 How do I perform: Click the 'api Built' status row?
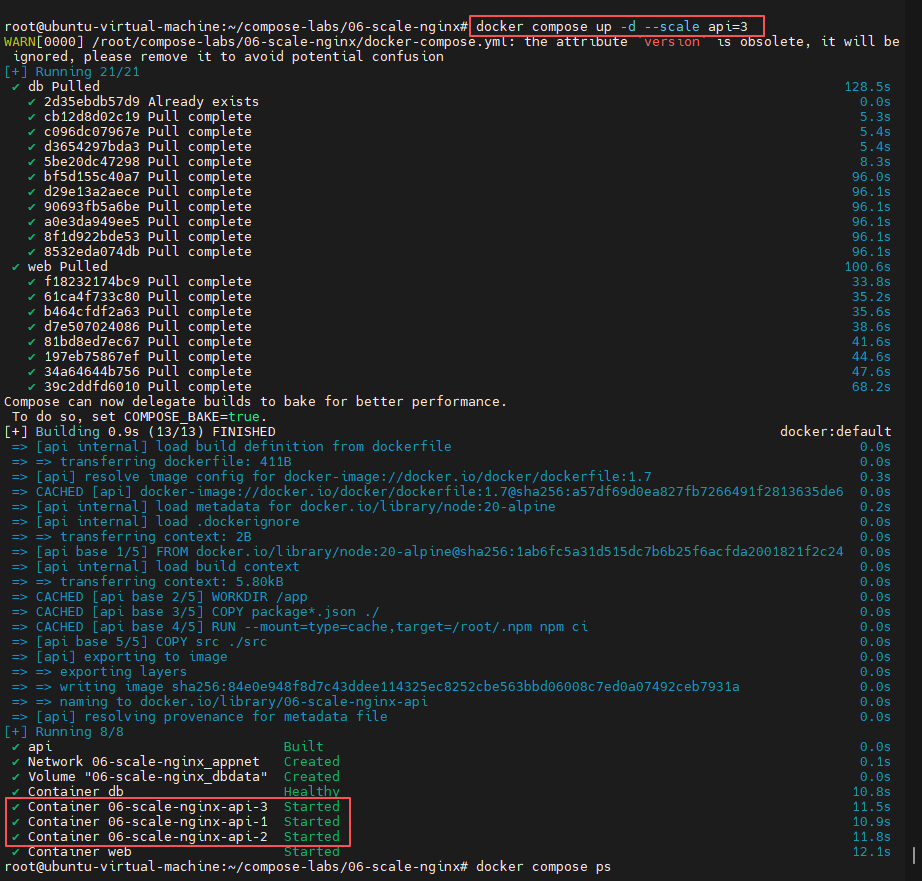pos(175,746)
